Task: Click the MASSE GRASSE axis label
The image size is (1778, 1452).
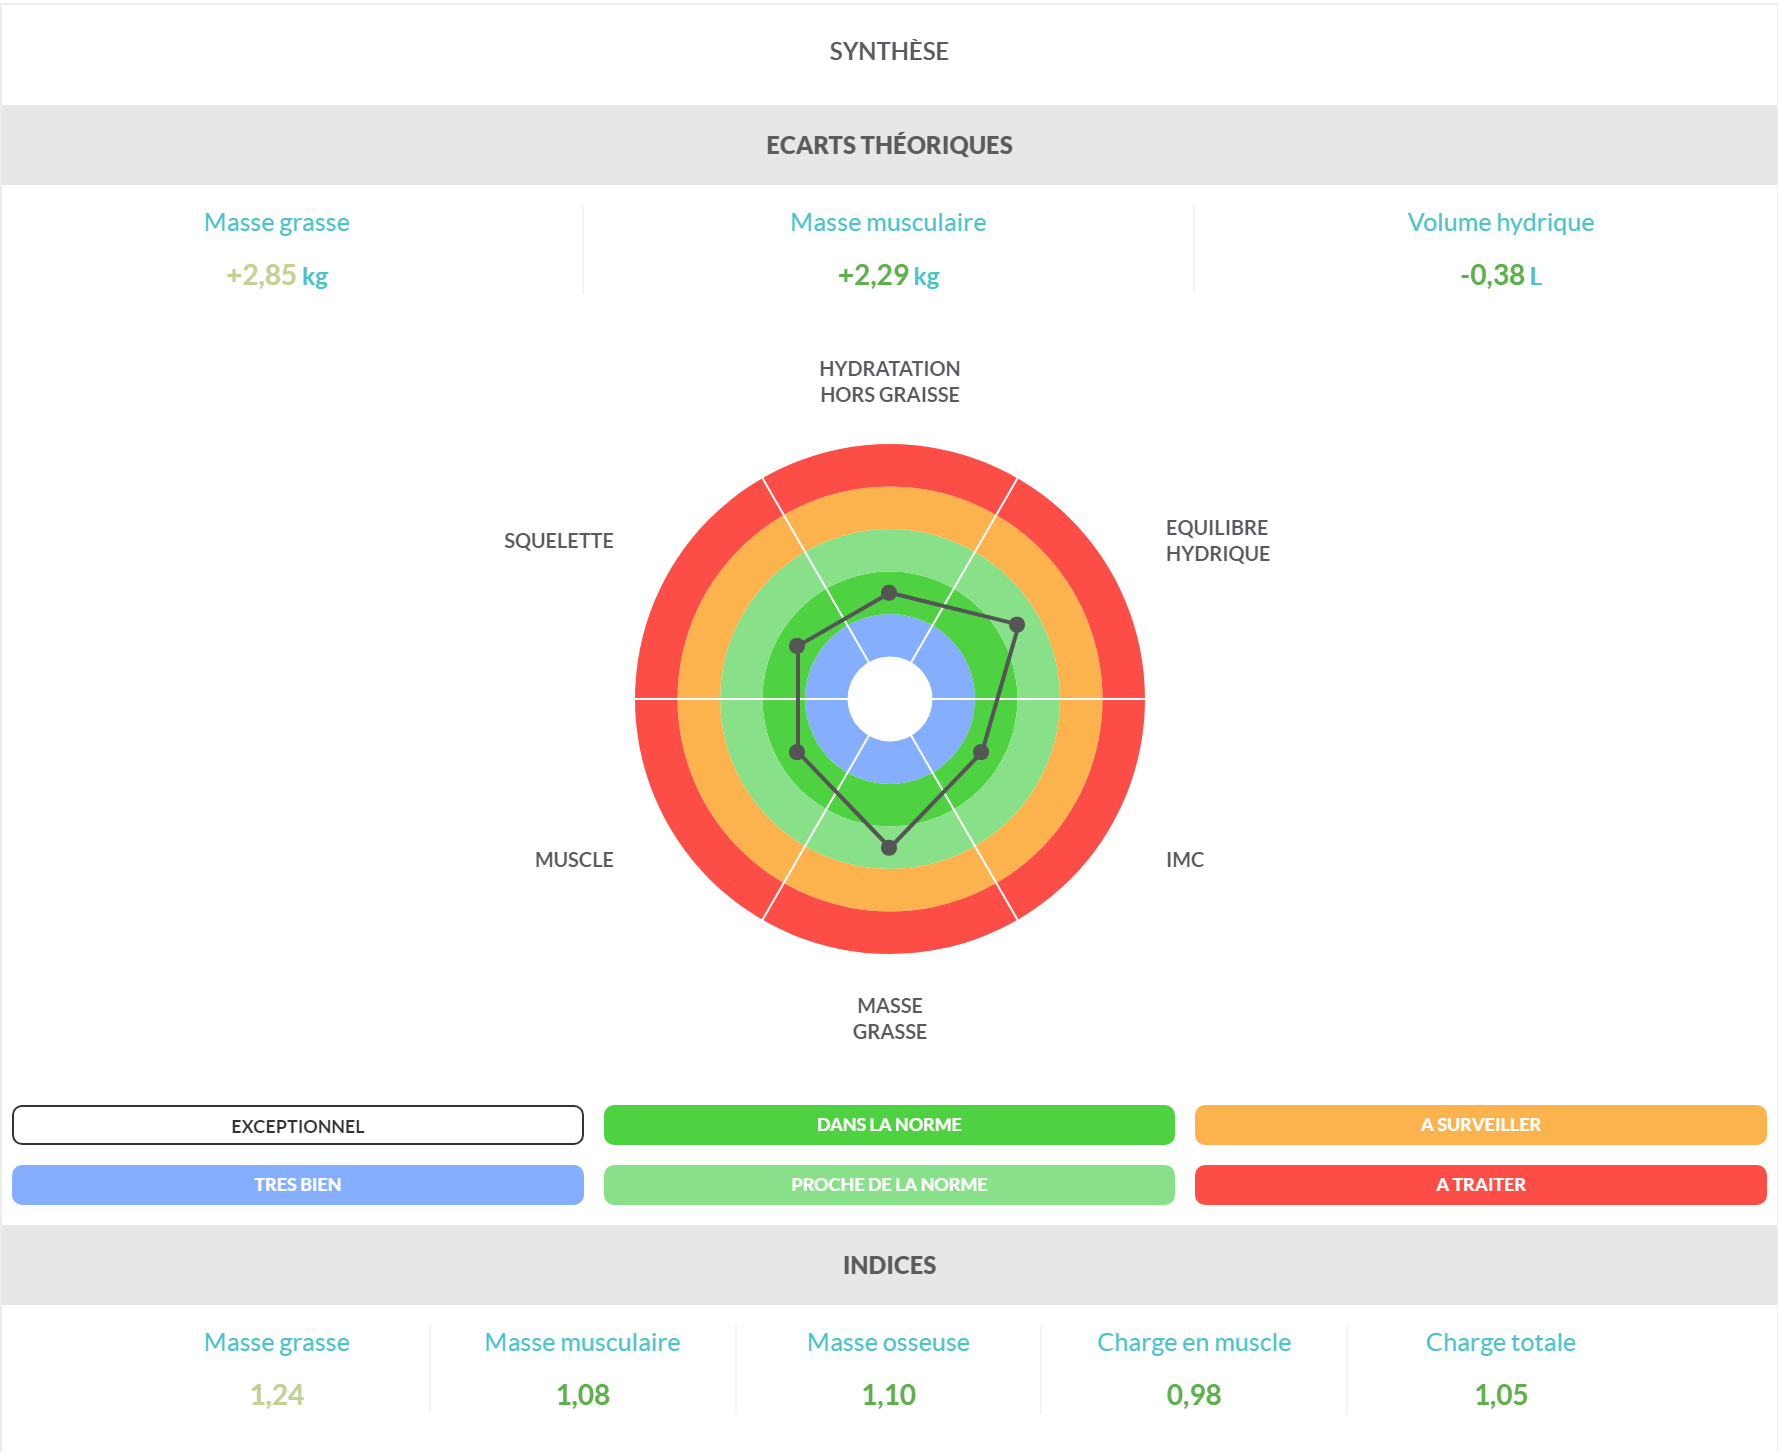Action: tap(889, 1018)
